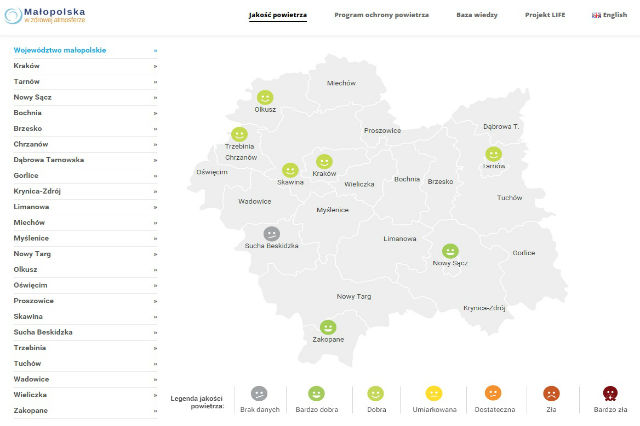Click the Kraków smiley marker on map

324,161
